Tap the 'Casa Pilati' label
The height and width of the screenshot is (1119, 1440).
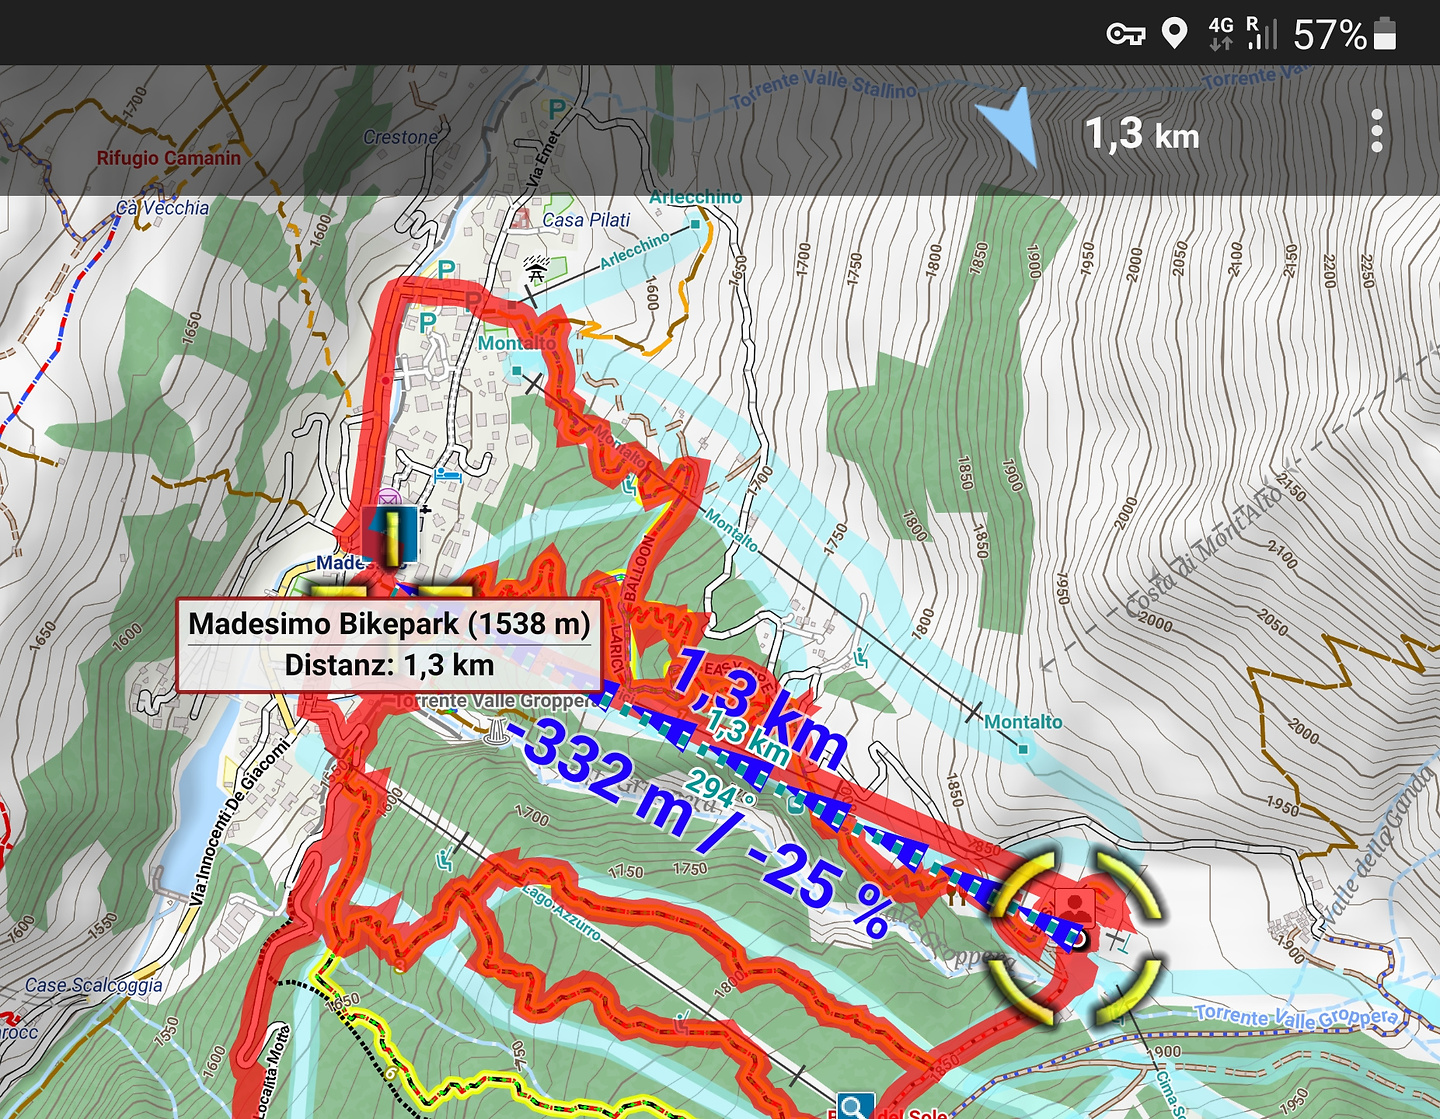click(x=586, y=220)
